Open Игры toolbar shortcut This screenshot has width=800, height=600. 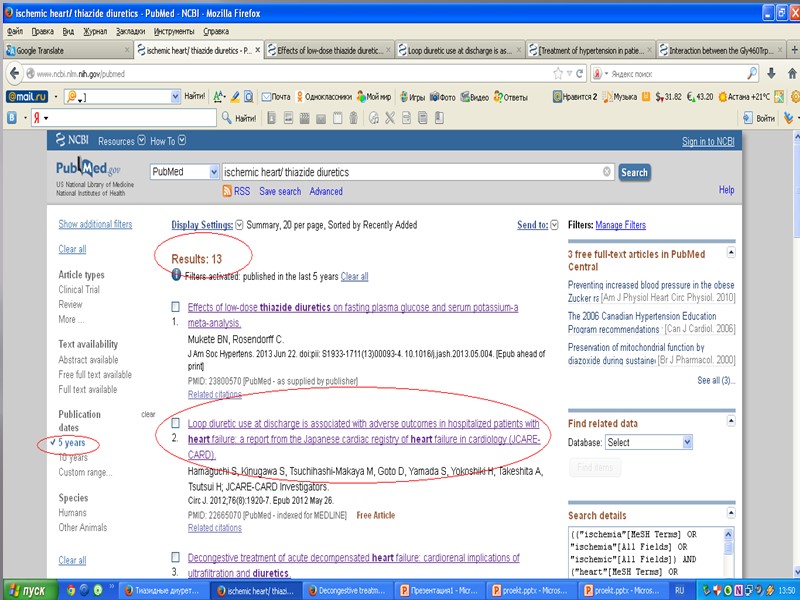point(412,96)
